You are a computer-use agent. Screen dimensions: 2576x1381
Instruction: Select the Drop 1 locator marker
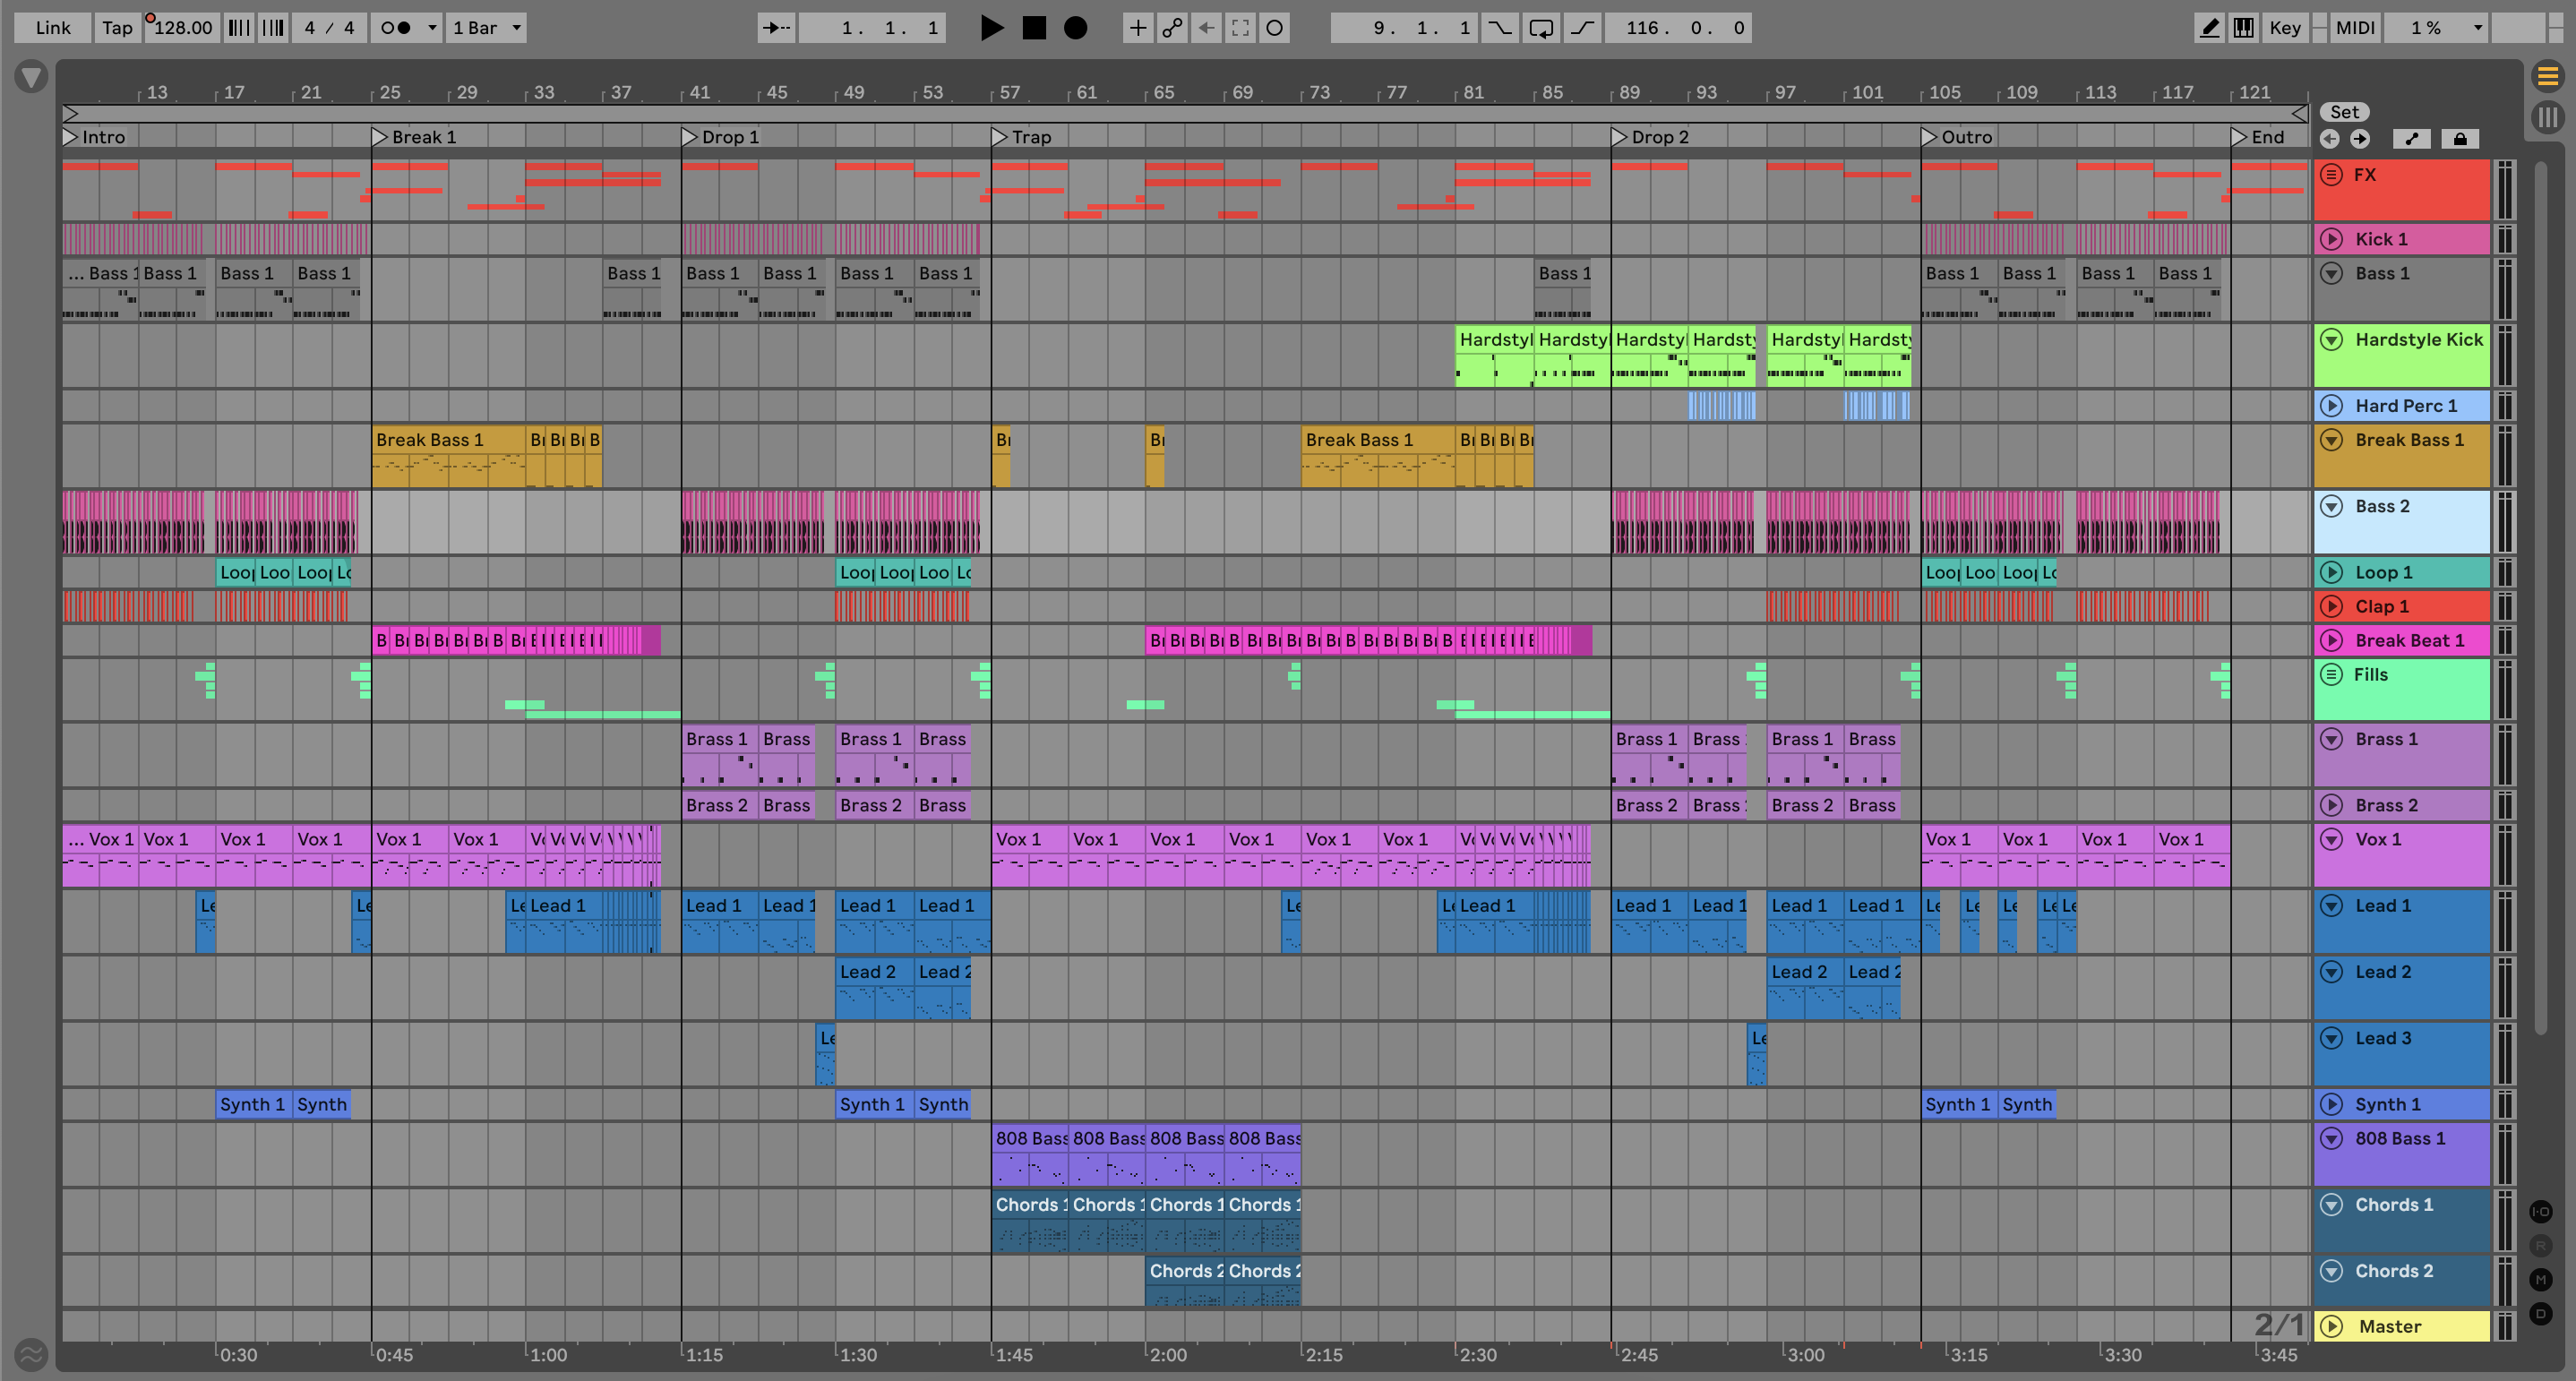[x=690, y=137]
